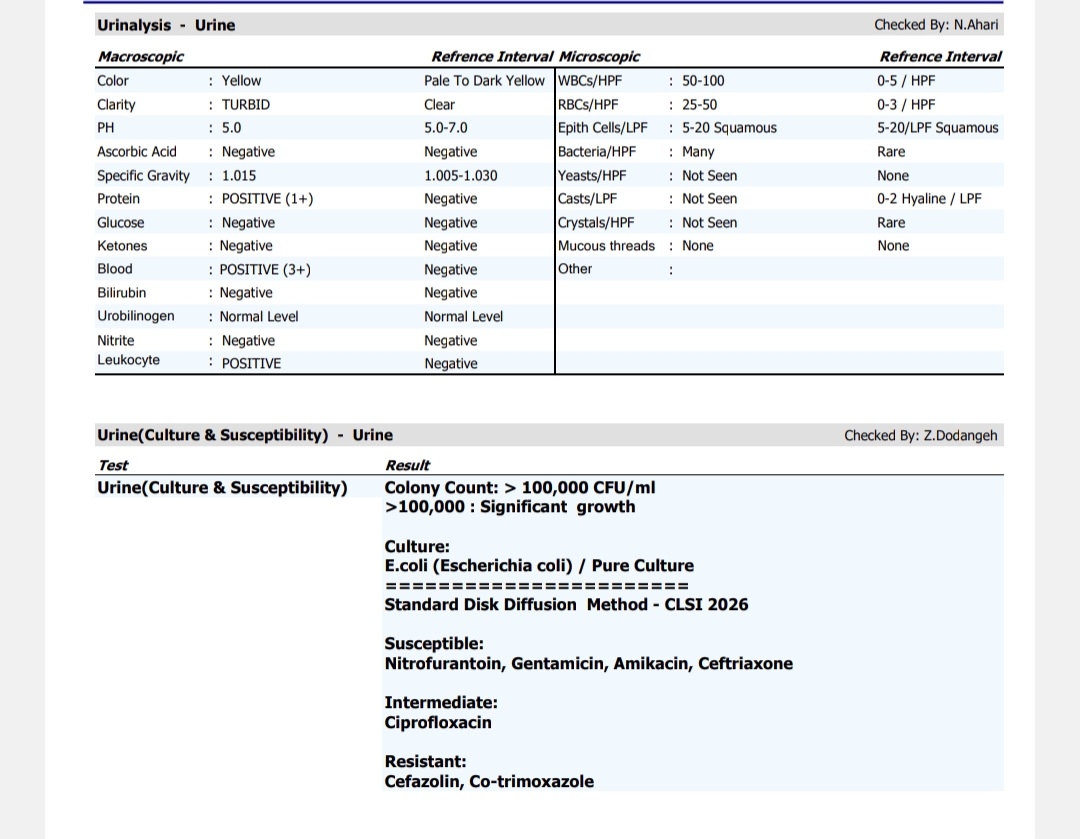
Task: Click the 'Urinalysis - Urine' section header
Action: (x=166, y=25)
